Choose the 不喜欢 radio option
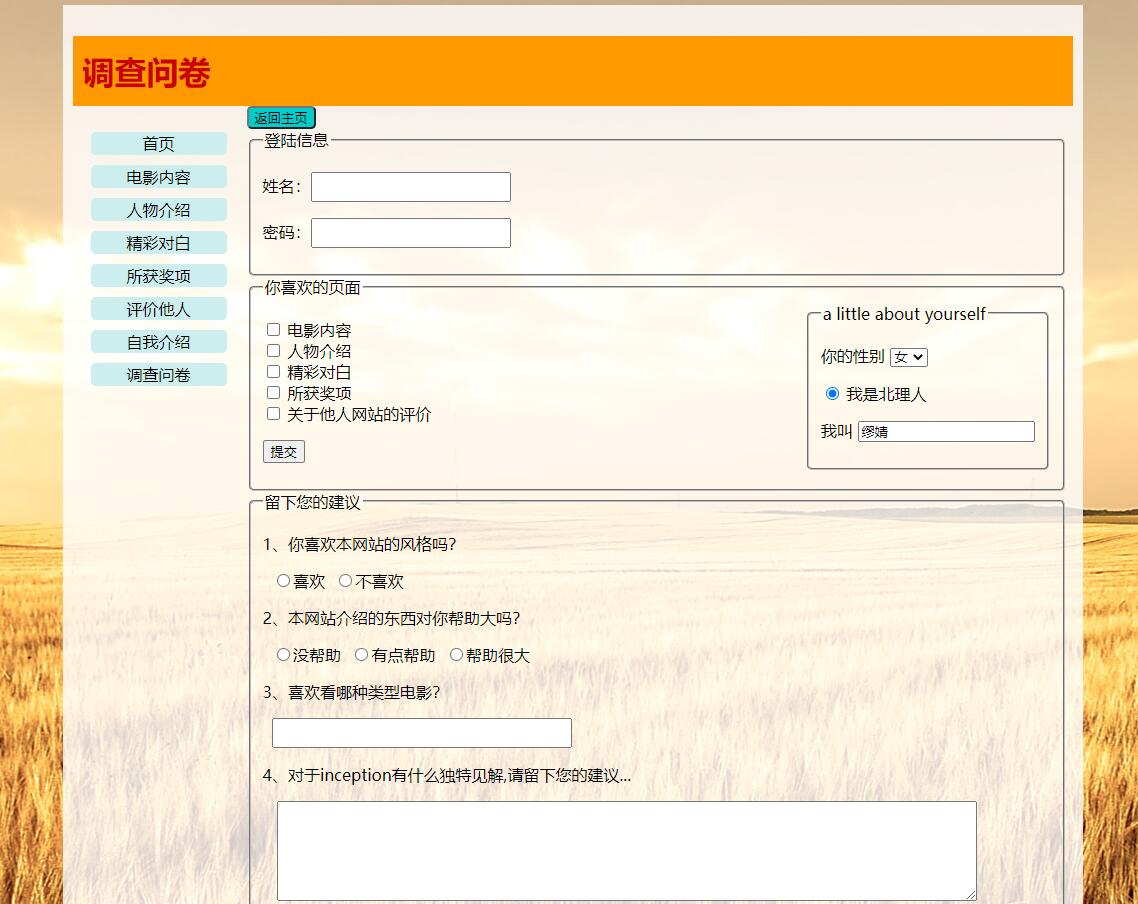The height and width of the screenshot is (904, 1138). (x=345, y=581)
